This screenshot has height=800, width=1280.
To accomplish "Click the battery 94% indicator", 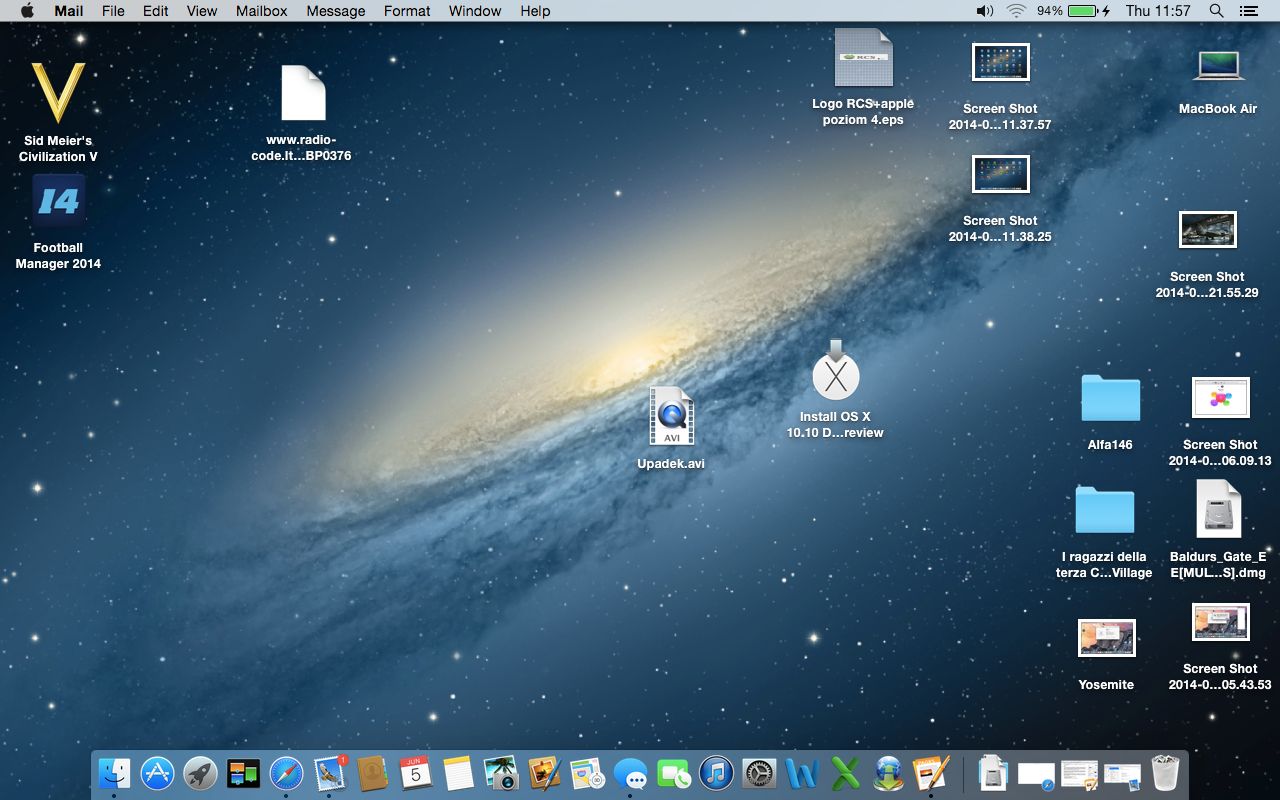I will (1073, 11).
